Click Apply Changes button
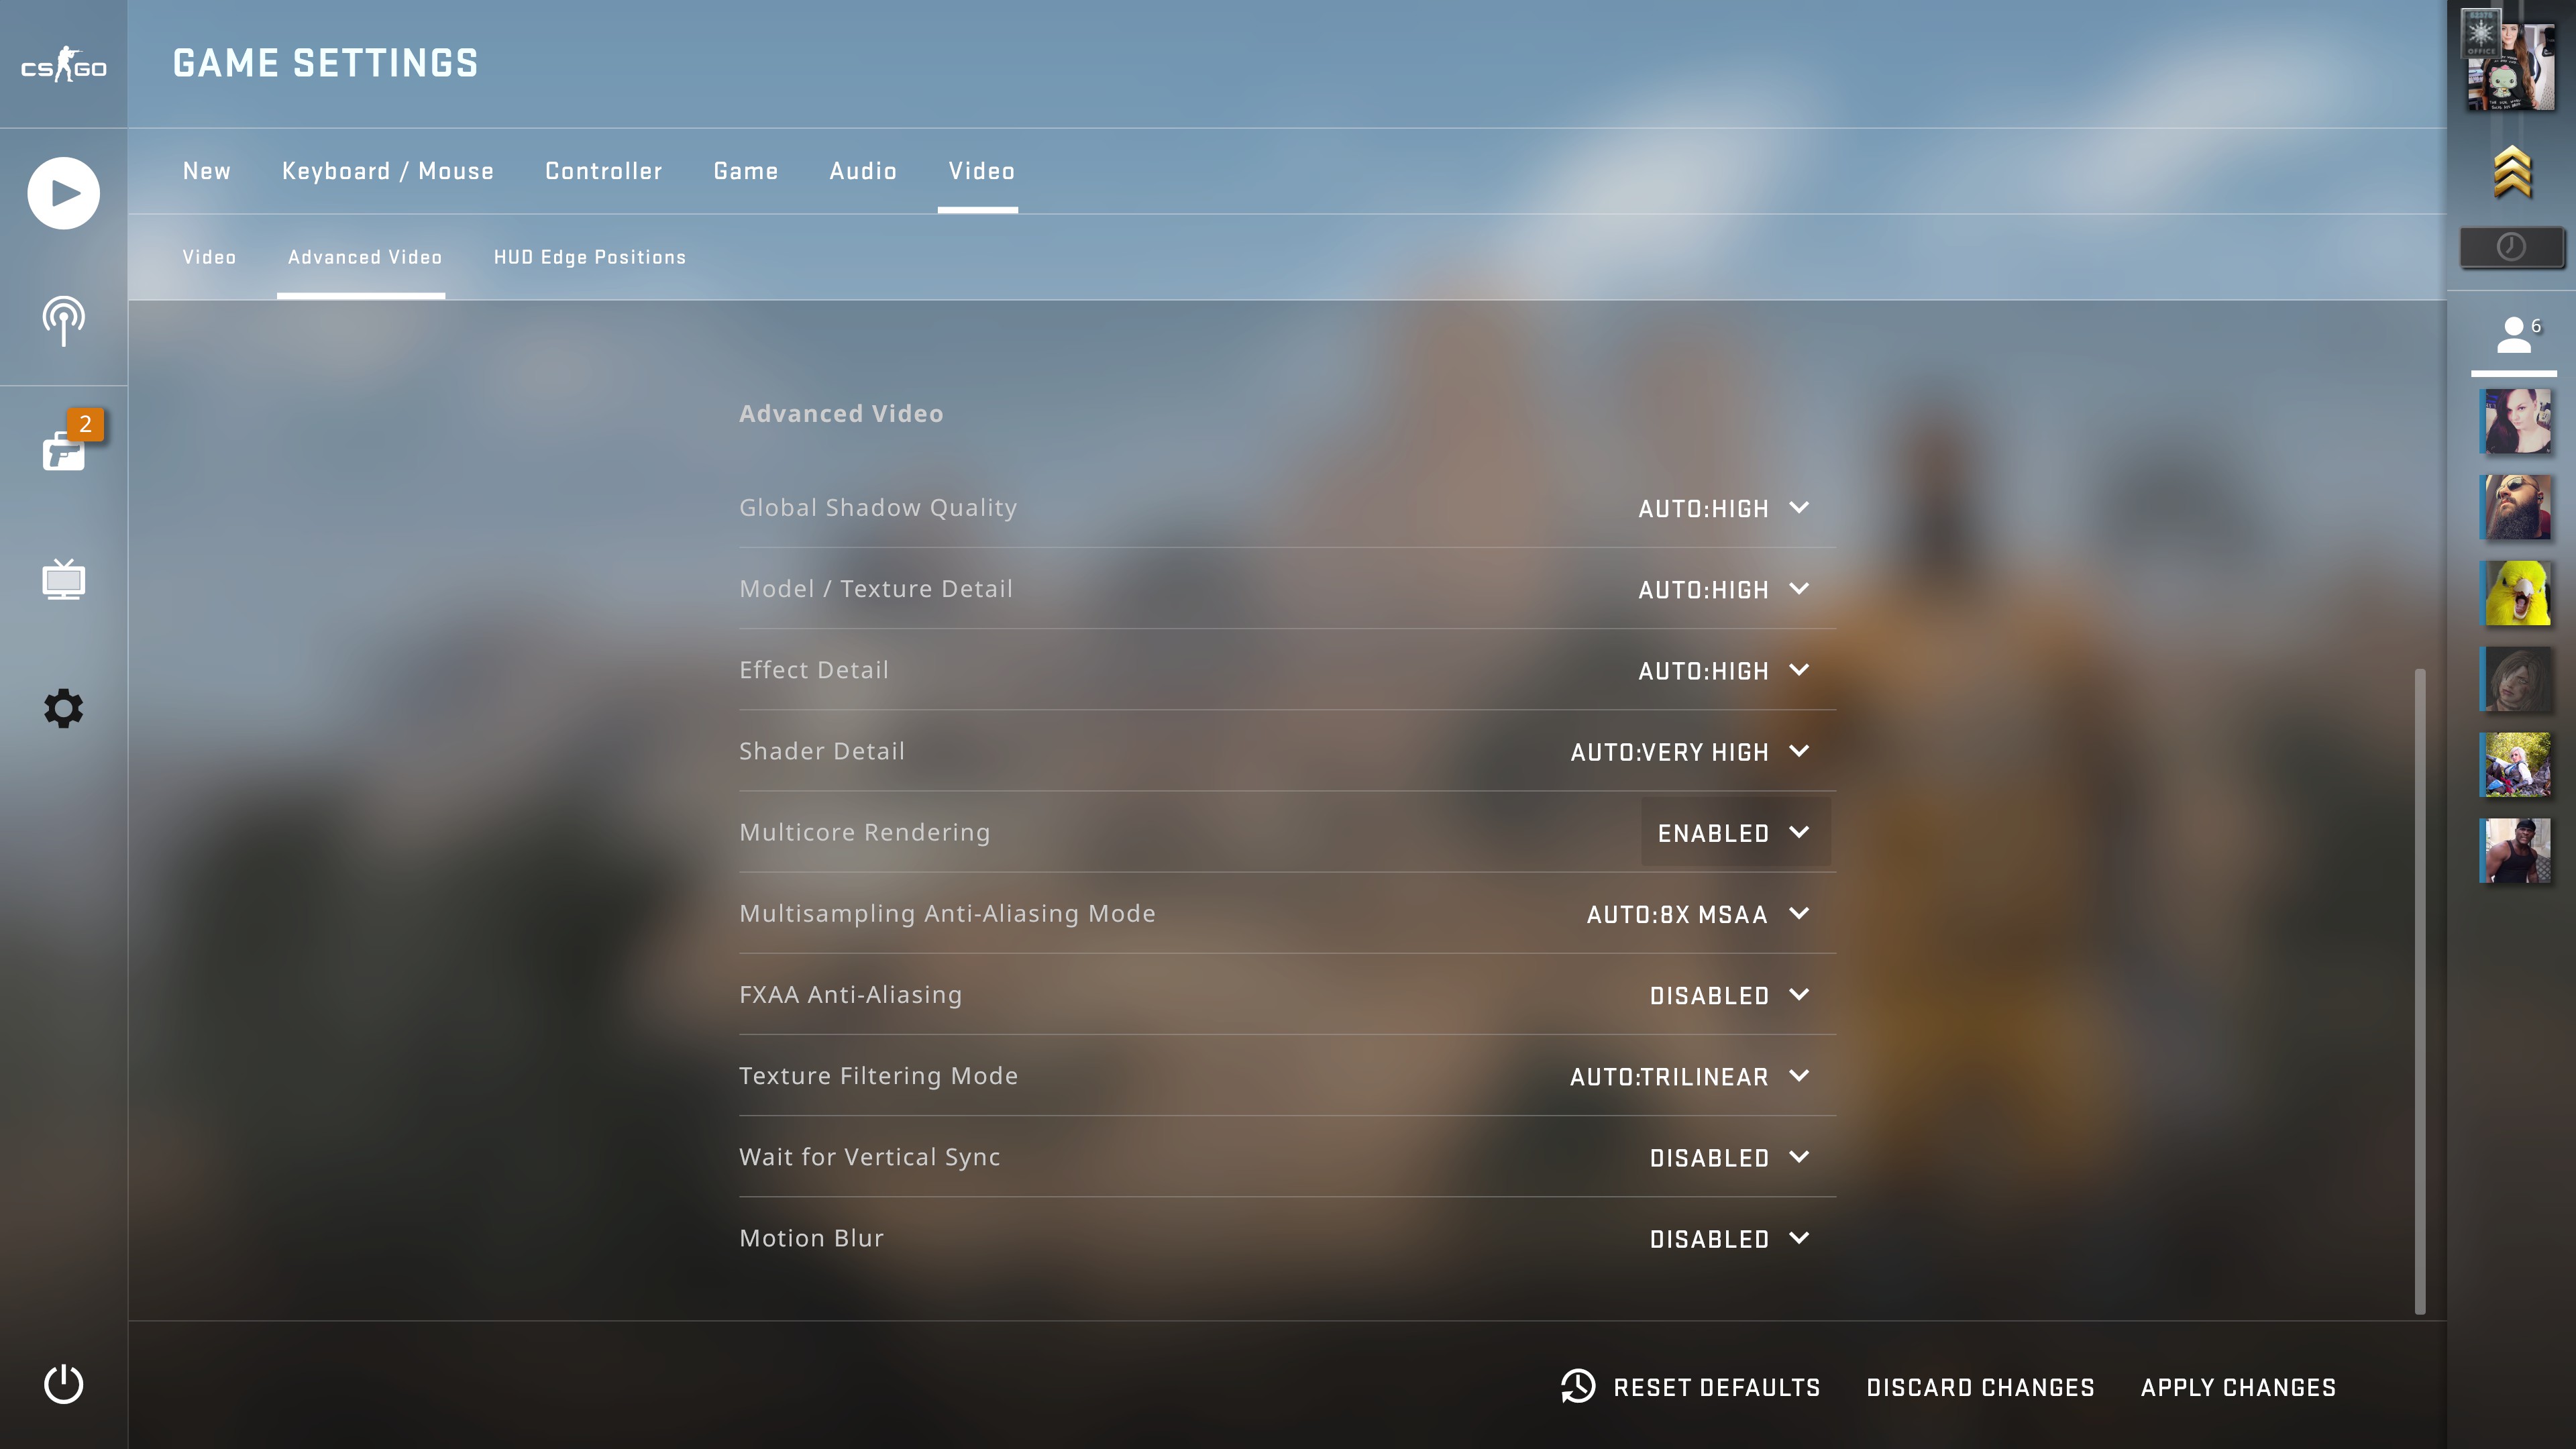Screen dimensions: 2576x1449 (2237, 1387)
